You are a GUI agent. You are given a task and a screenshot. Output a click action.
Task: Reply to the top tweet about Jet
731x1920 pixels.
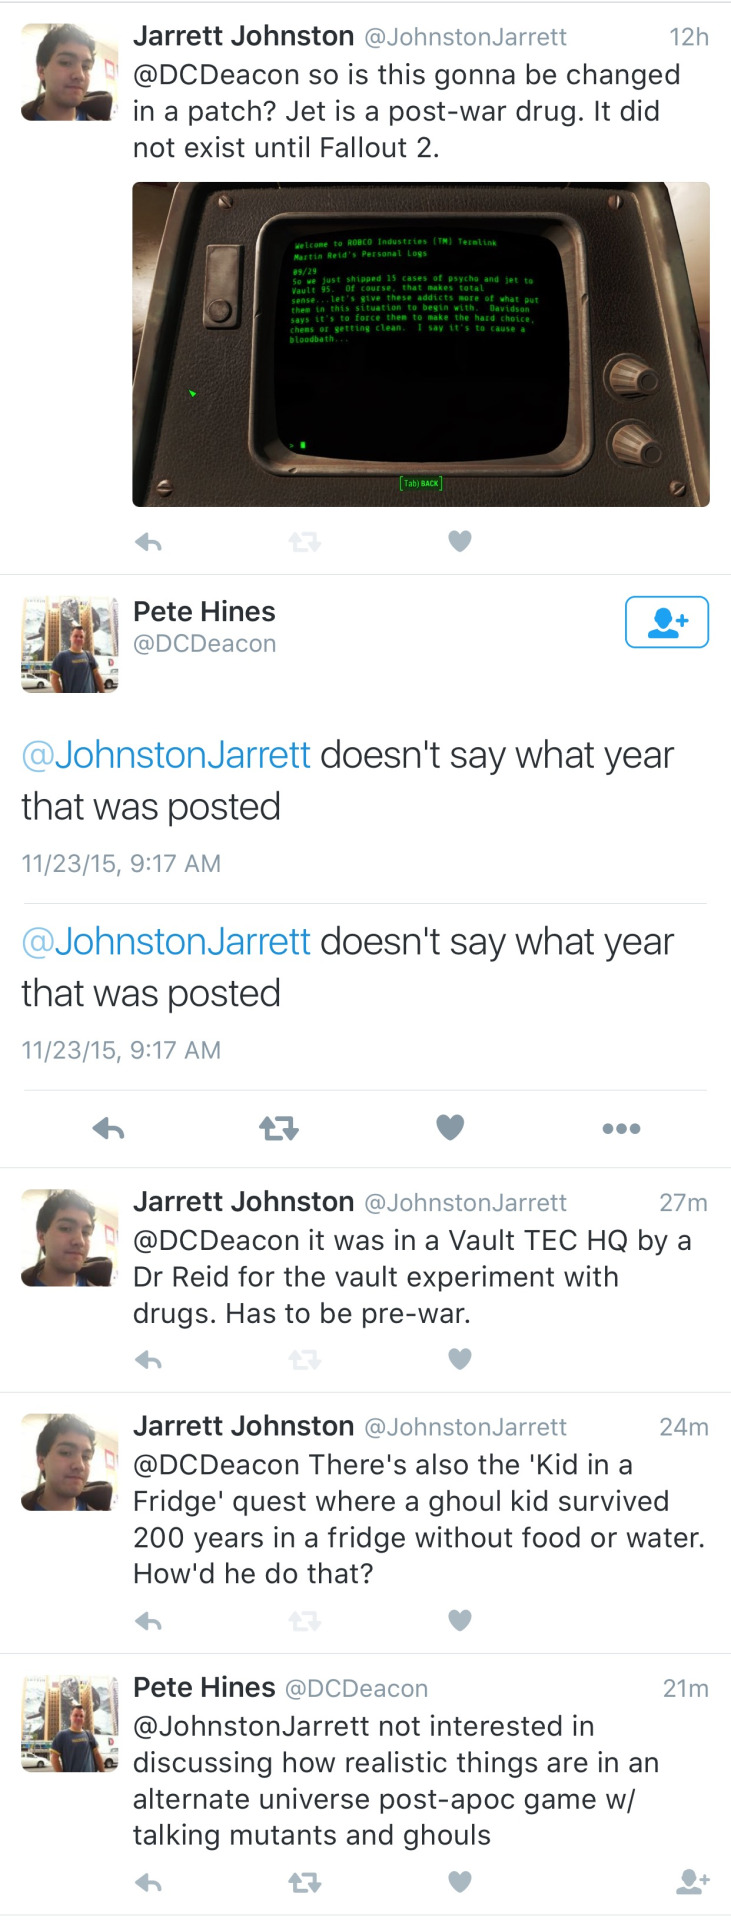(x=148, y=542)
